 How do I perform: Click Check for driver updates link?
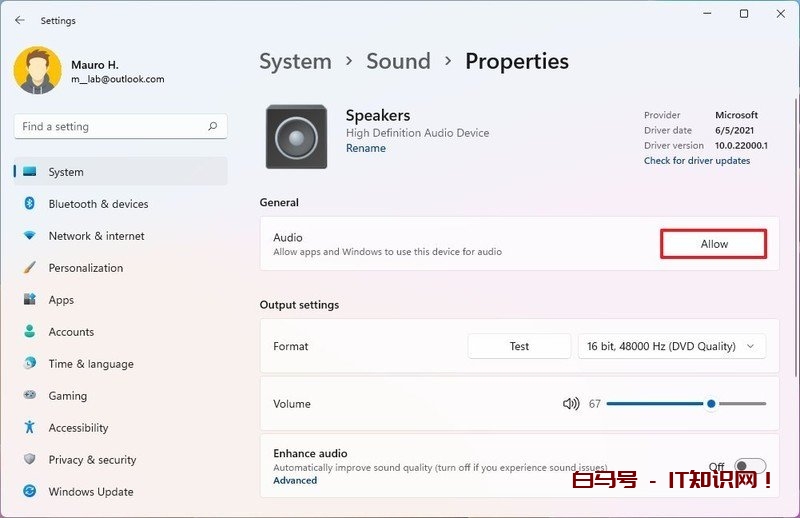696,161
